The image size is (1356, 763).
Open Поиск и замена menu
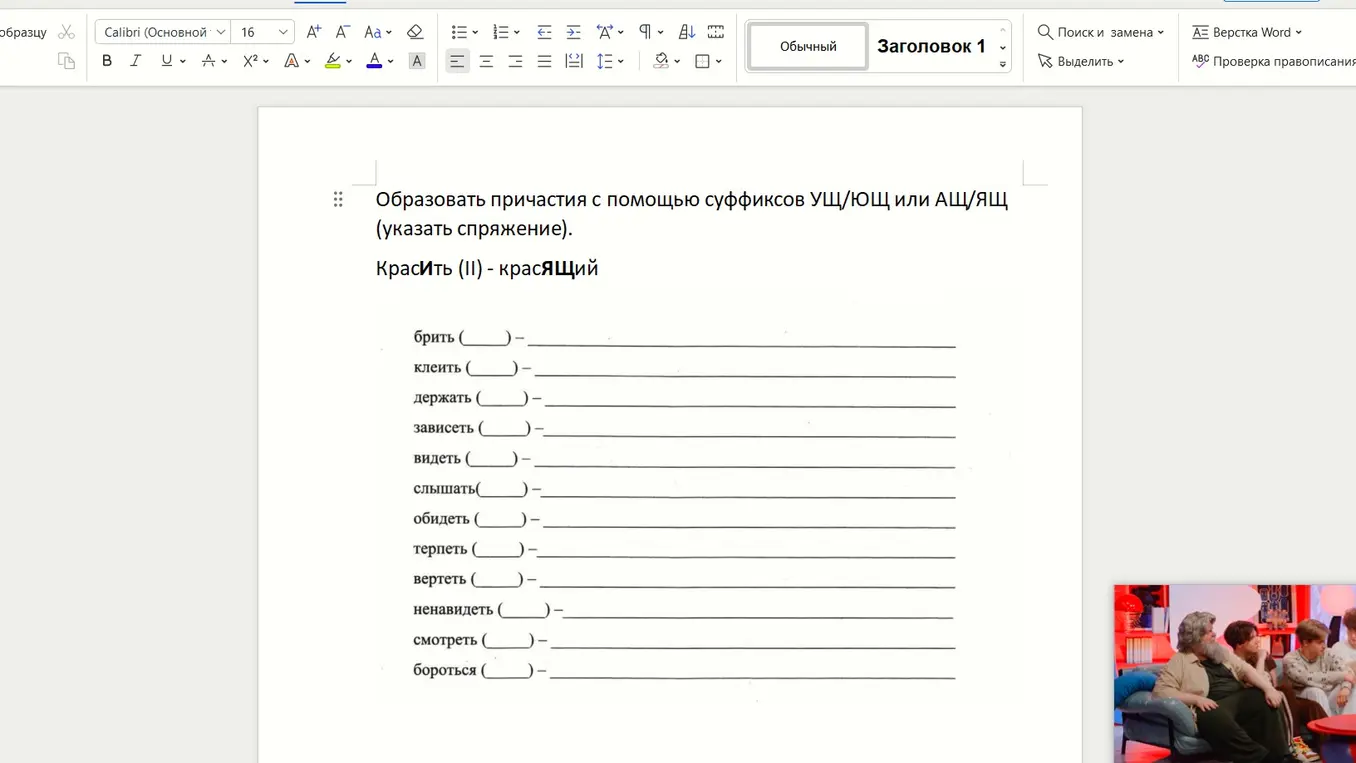tap(1101, 32)
